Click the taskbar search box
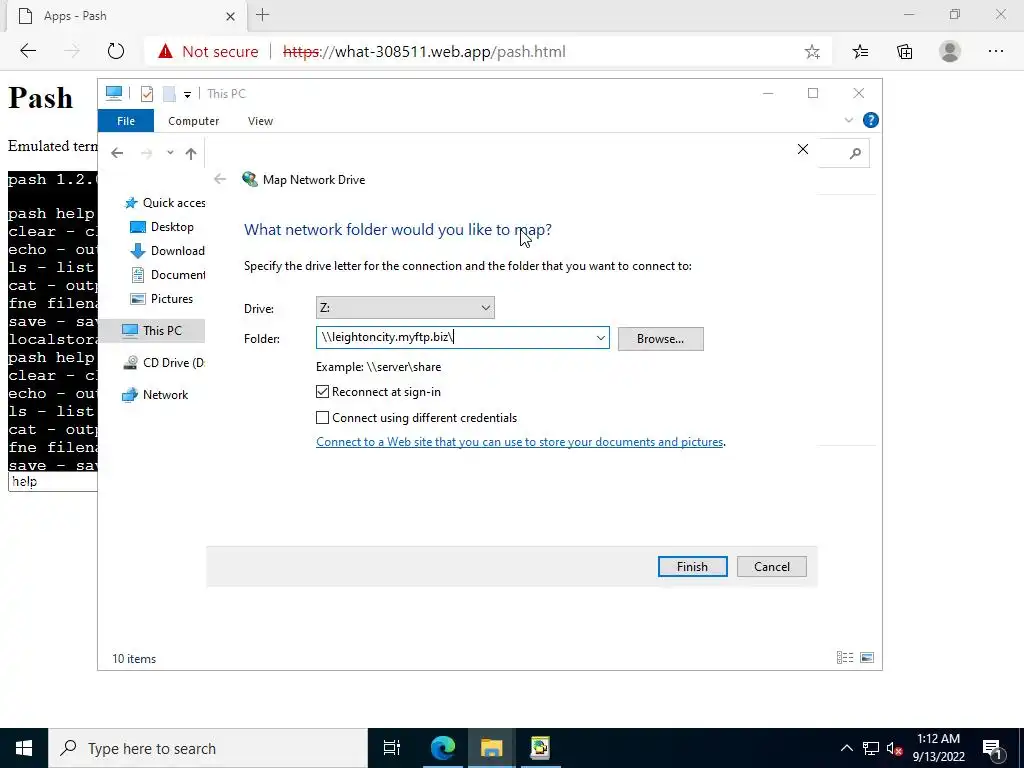The width and height of the screenshot is (1024, 768). [208, 748]
